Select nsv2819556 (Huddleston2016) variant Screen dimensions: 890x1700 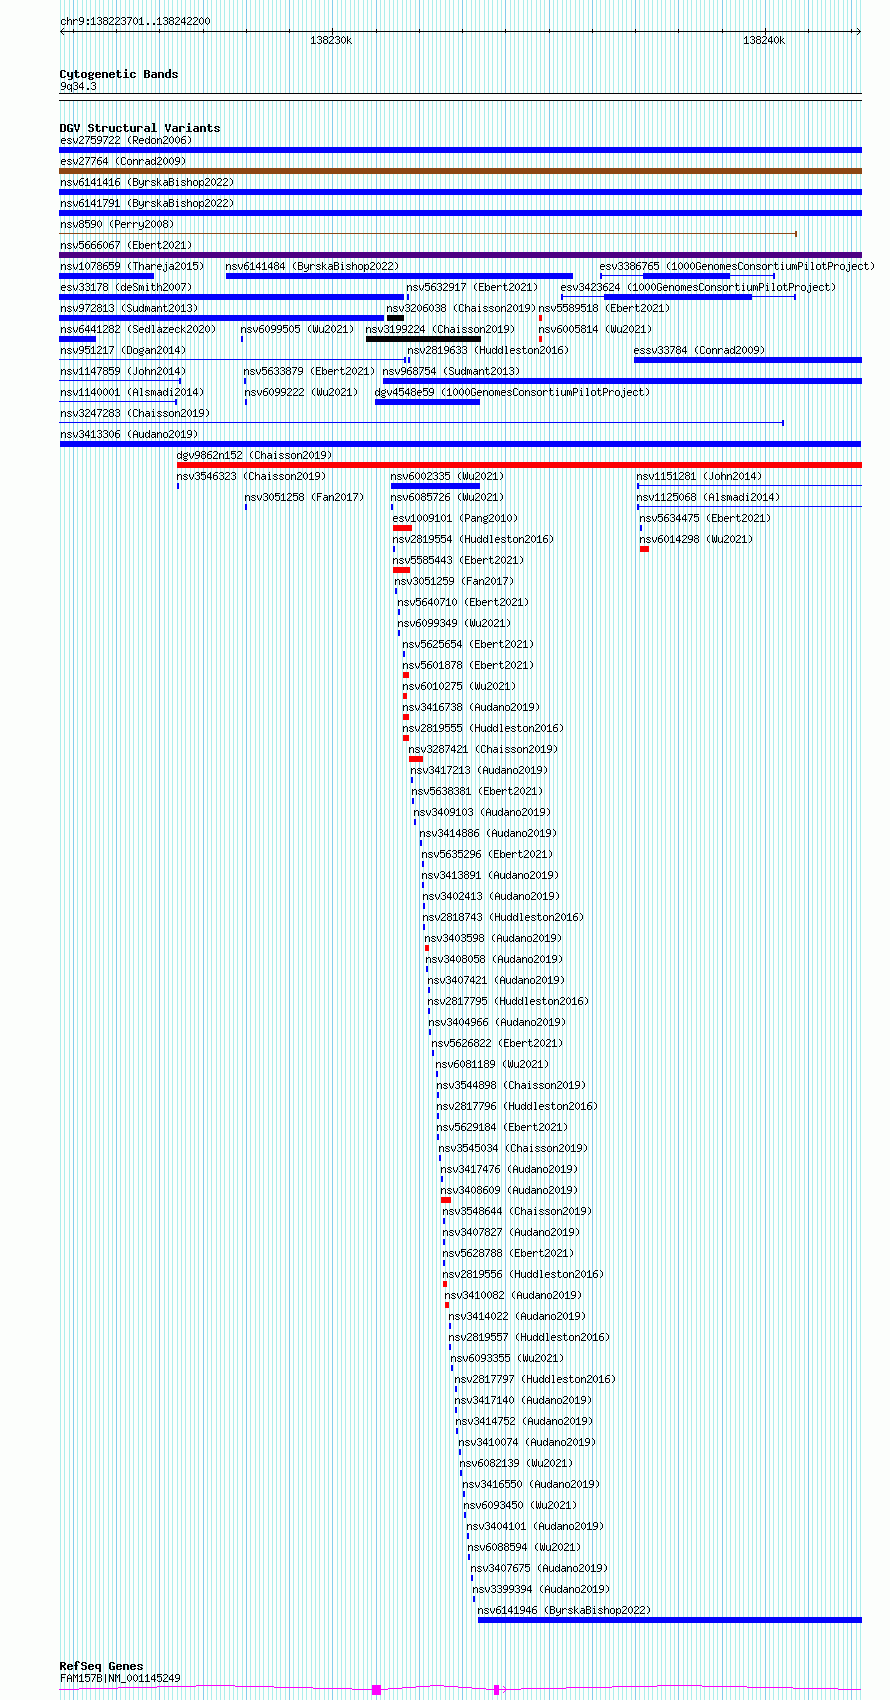coord(524,1274)
